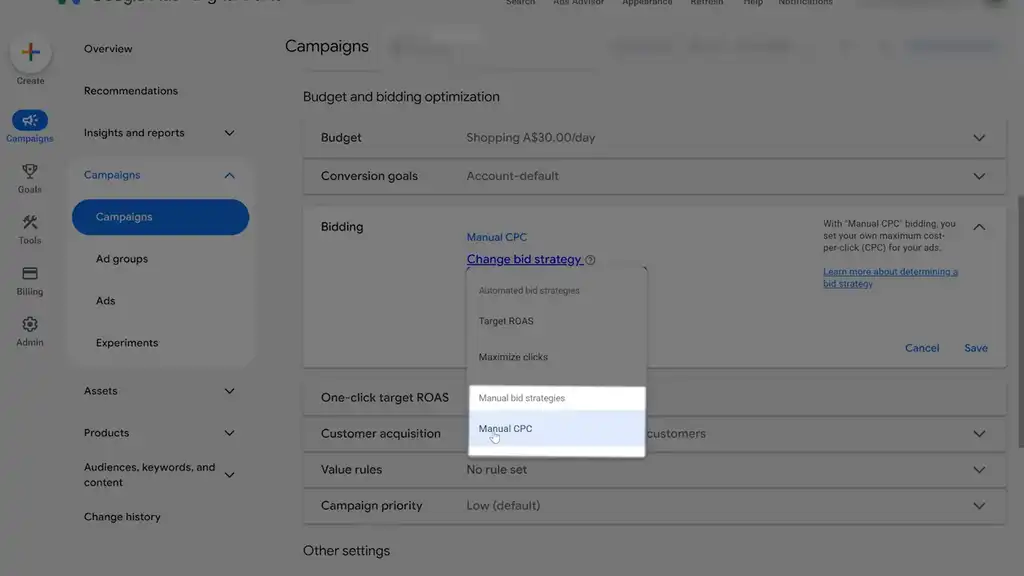Click the page vertical scrollbar
The width and height of the screenshot is (1024, 576).
coord(1020,320)
